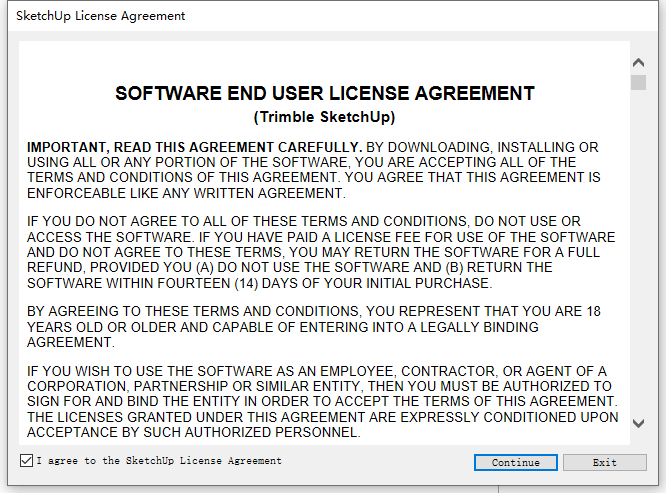Click the paragraph starting "IF YOU WISH TO USE"
The image size is (666, 493).
point(323,402)
